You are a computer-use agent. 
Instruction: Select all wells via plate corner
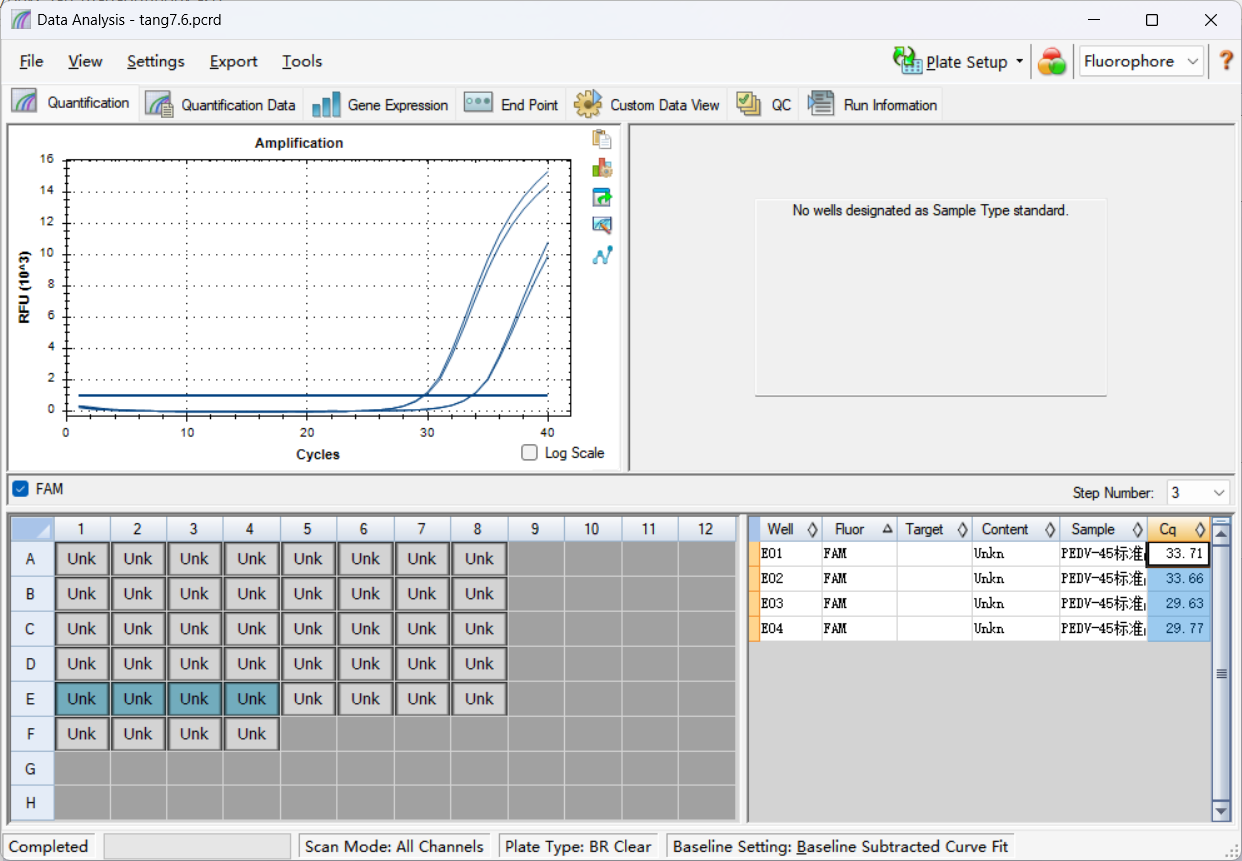click(30, 529)
